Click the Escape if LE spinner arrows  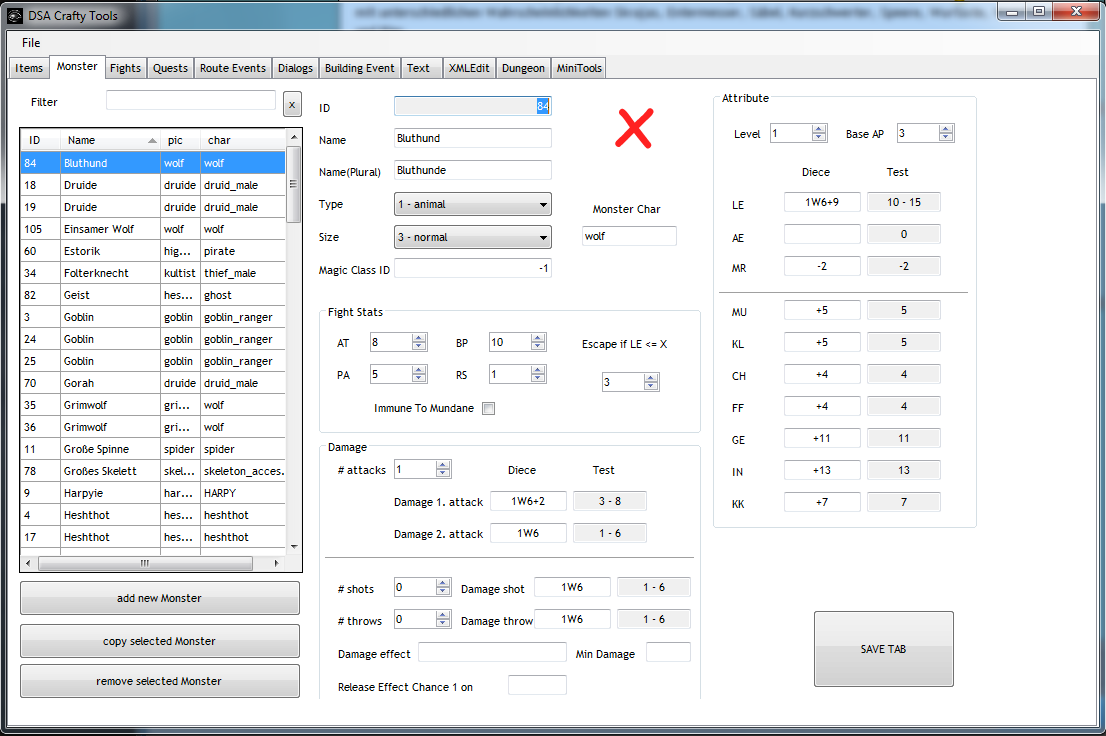651,382
